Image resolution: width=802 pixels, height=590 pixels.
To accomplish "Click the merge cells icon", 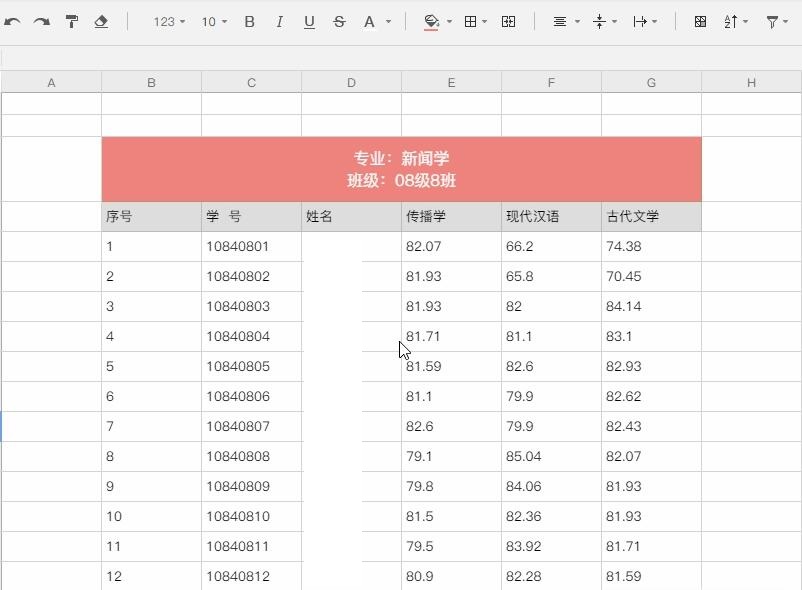I will point(508,21).
